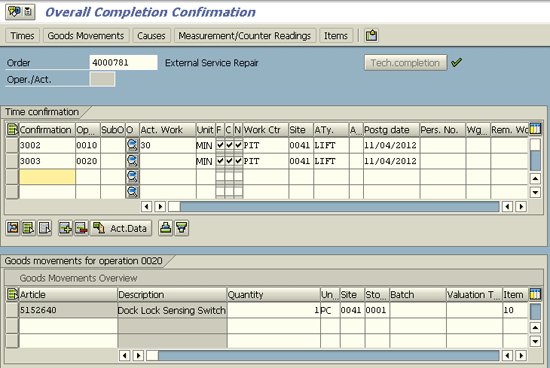Open the Times section
This screenshot has width=550, height=368.
coord(22,36)
